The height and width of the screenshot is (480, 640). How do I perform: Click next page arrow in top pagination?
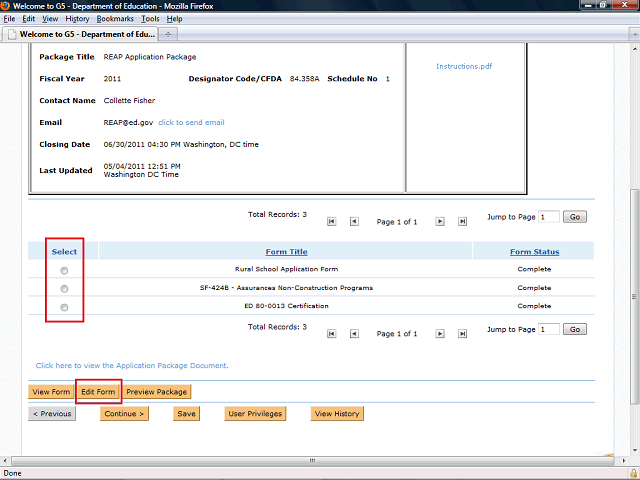[x=439, y=221]
